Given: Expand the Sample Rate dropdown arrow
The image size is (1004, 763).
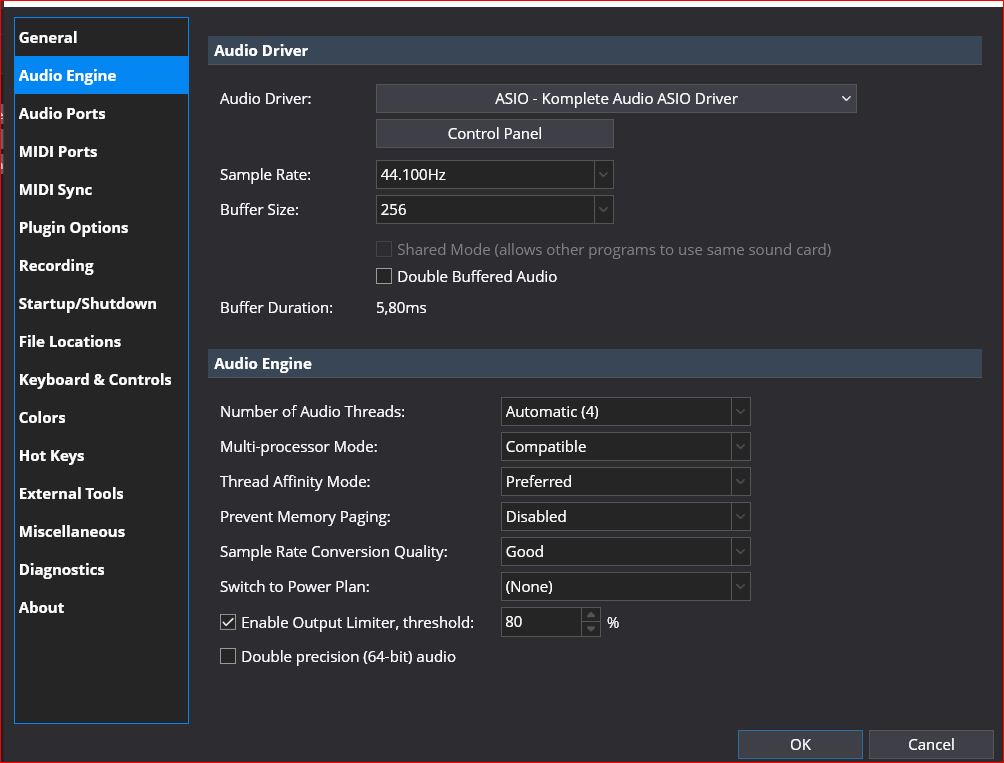Looking at the screenshot, I should pyautogui.click(x=603, y=175).
